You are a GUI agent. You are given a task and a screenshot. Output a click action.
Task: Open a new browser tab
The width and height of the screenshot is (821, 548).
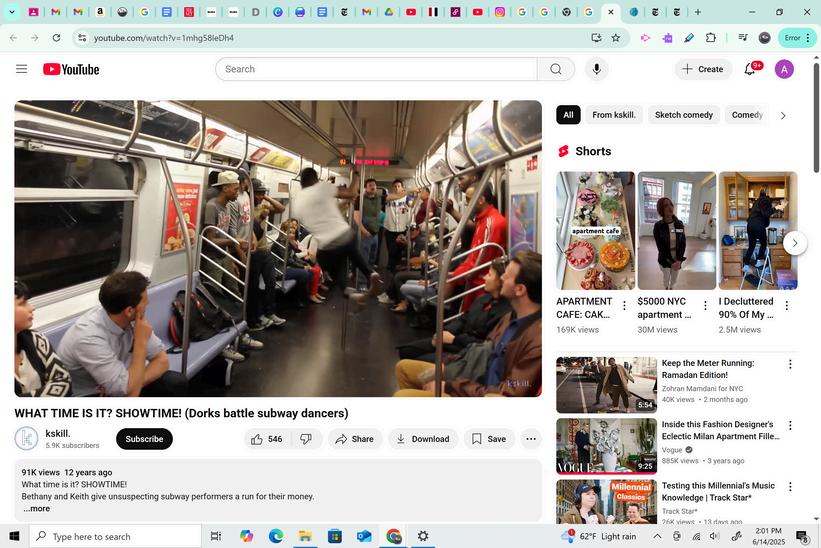point(697,12)
